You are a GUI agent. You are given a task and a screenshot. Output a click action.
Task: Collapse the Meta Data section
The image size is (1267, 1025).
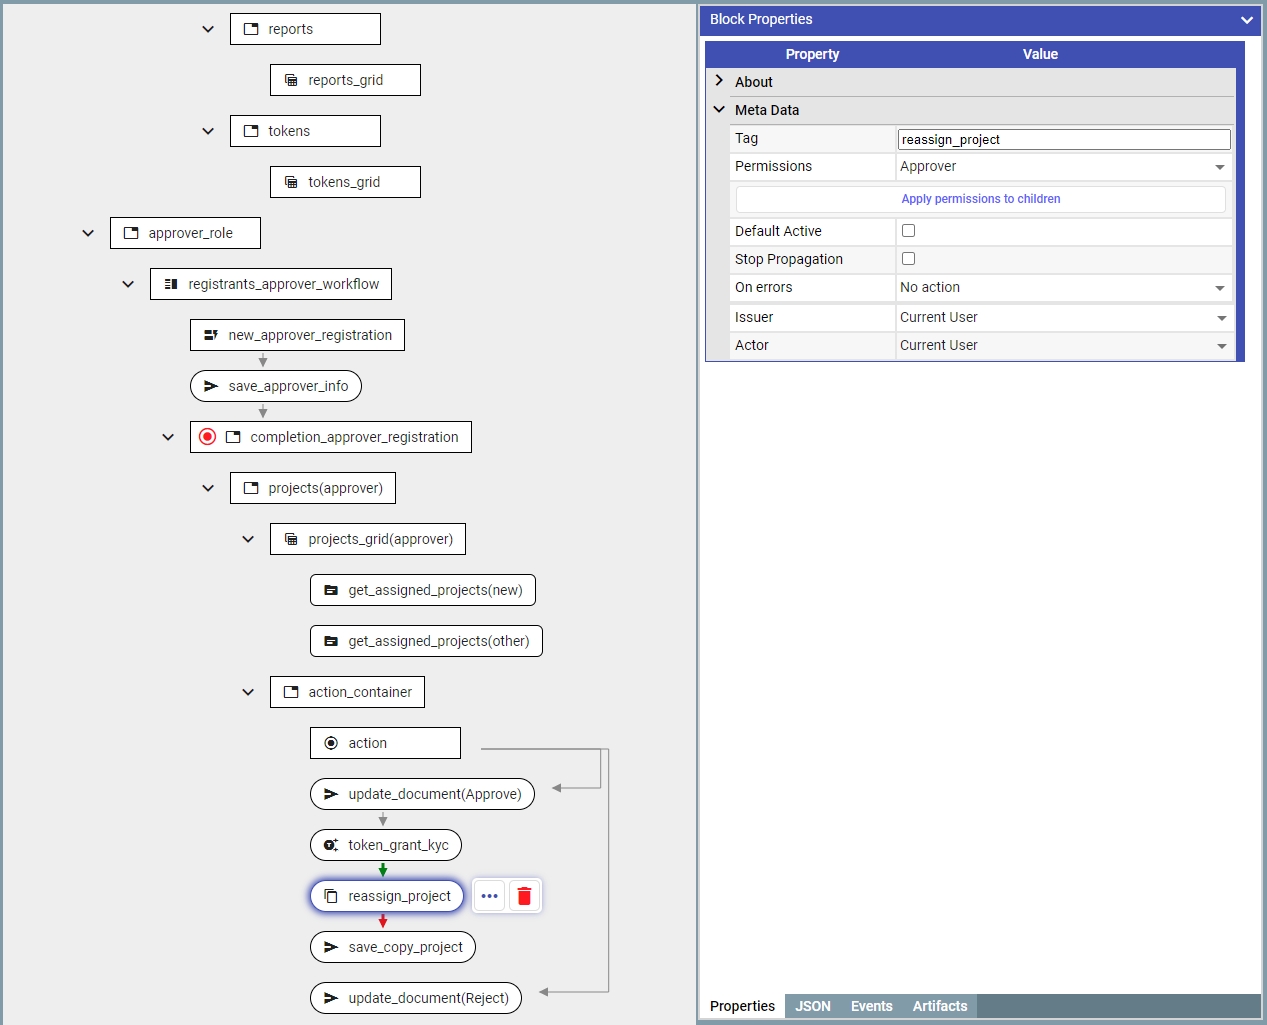[x=719, y=109]
